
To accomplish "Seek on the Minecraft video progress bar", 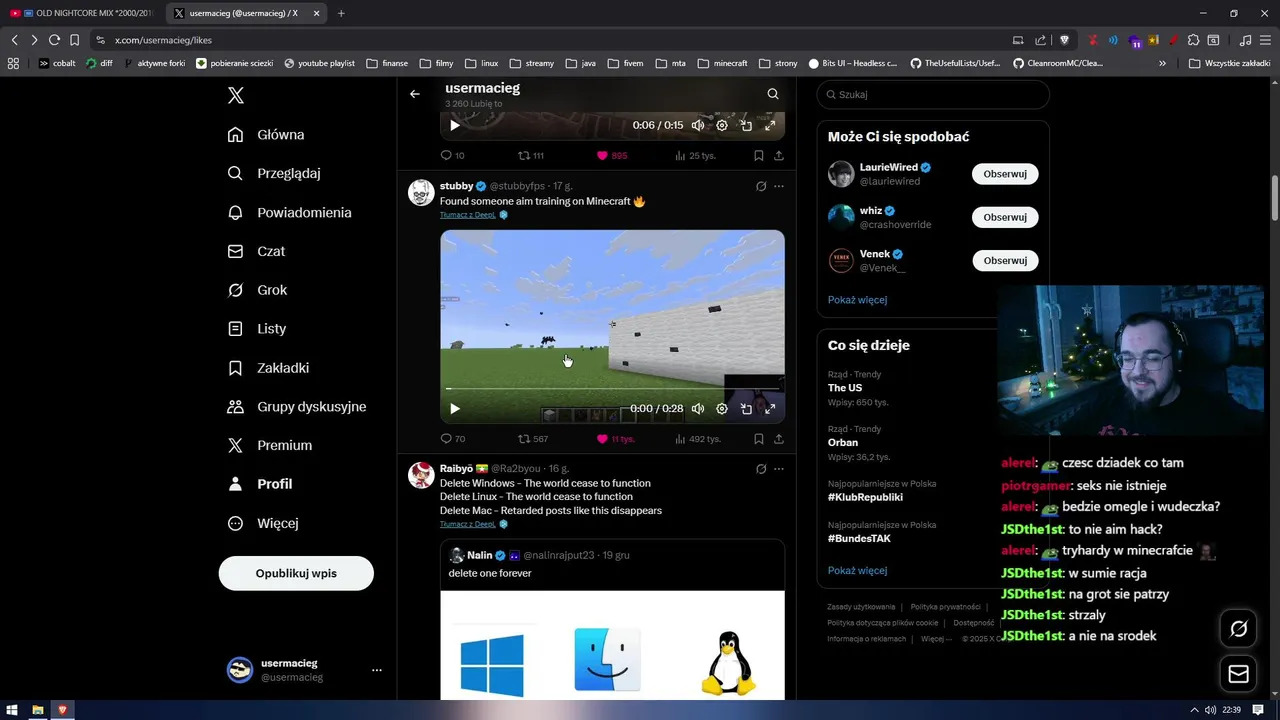I will [x=612, y=388].
